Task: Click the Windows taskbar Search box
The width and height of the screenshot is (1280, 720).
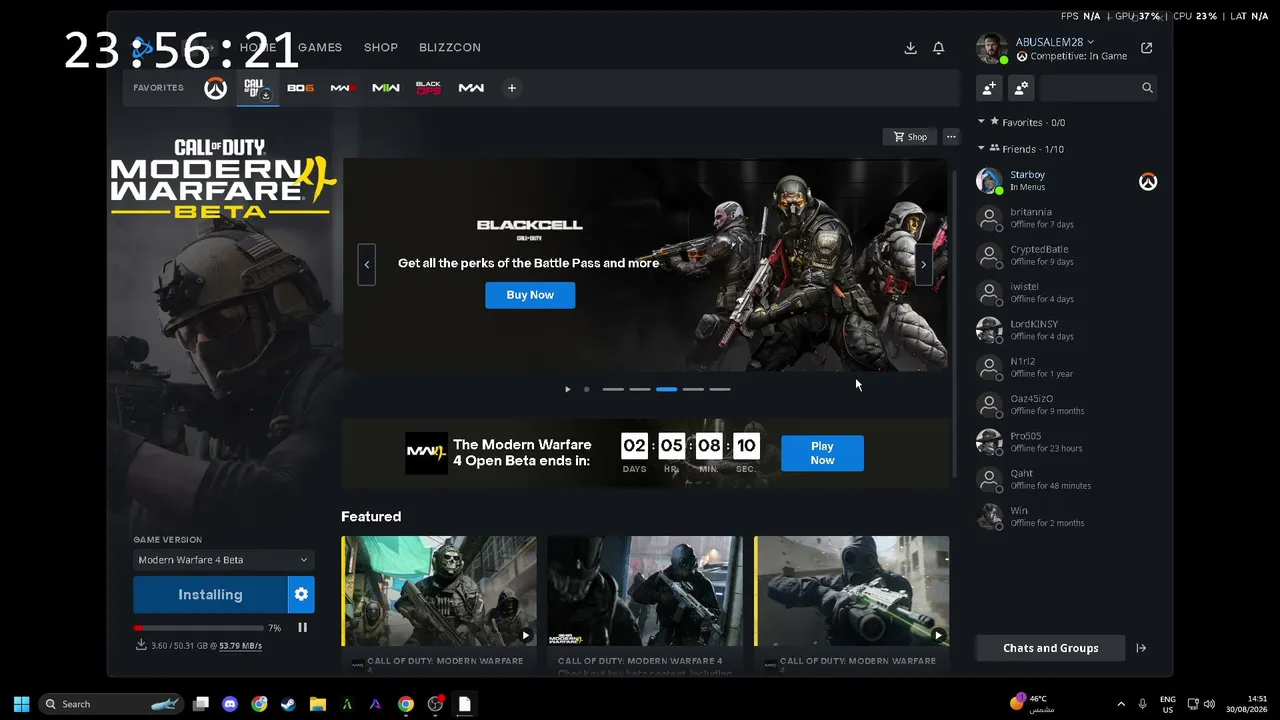Action: tap(111, 704)
